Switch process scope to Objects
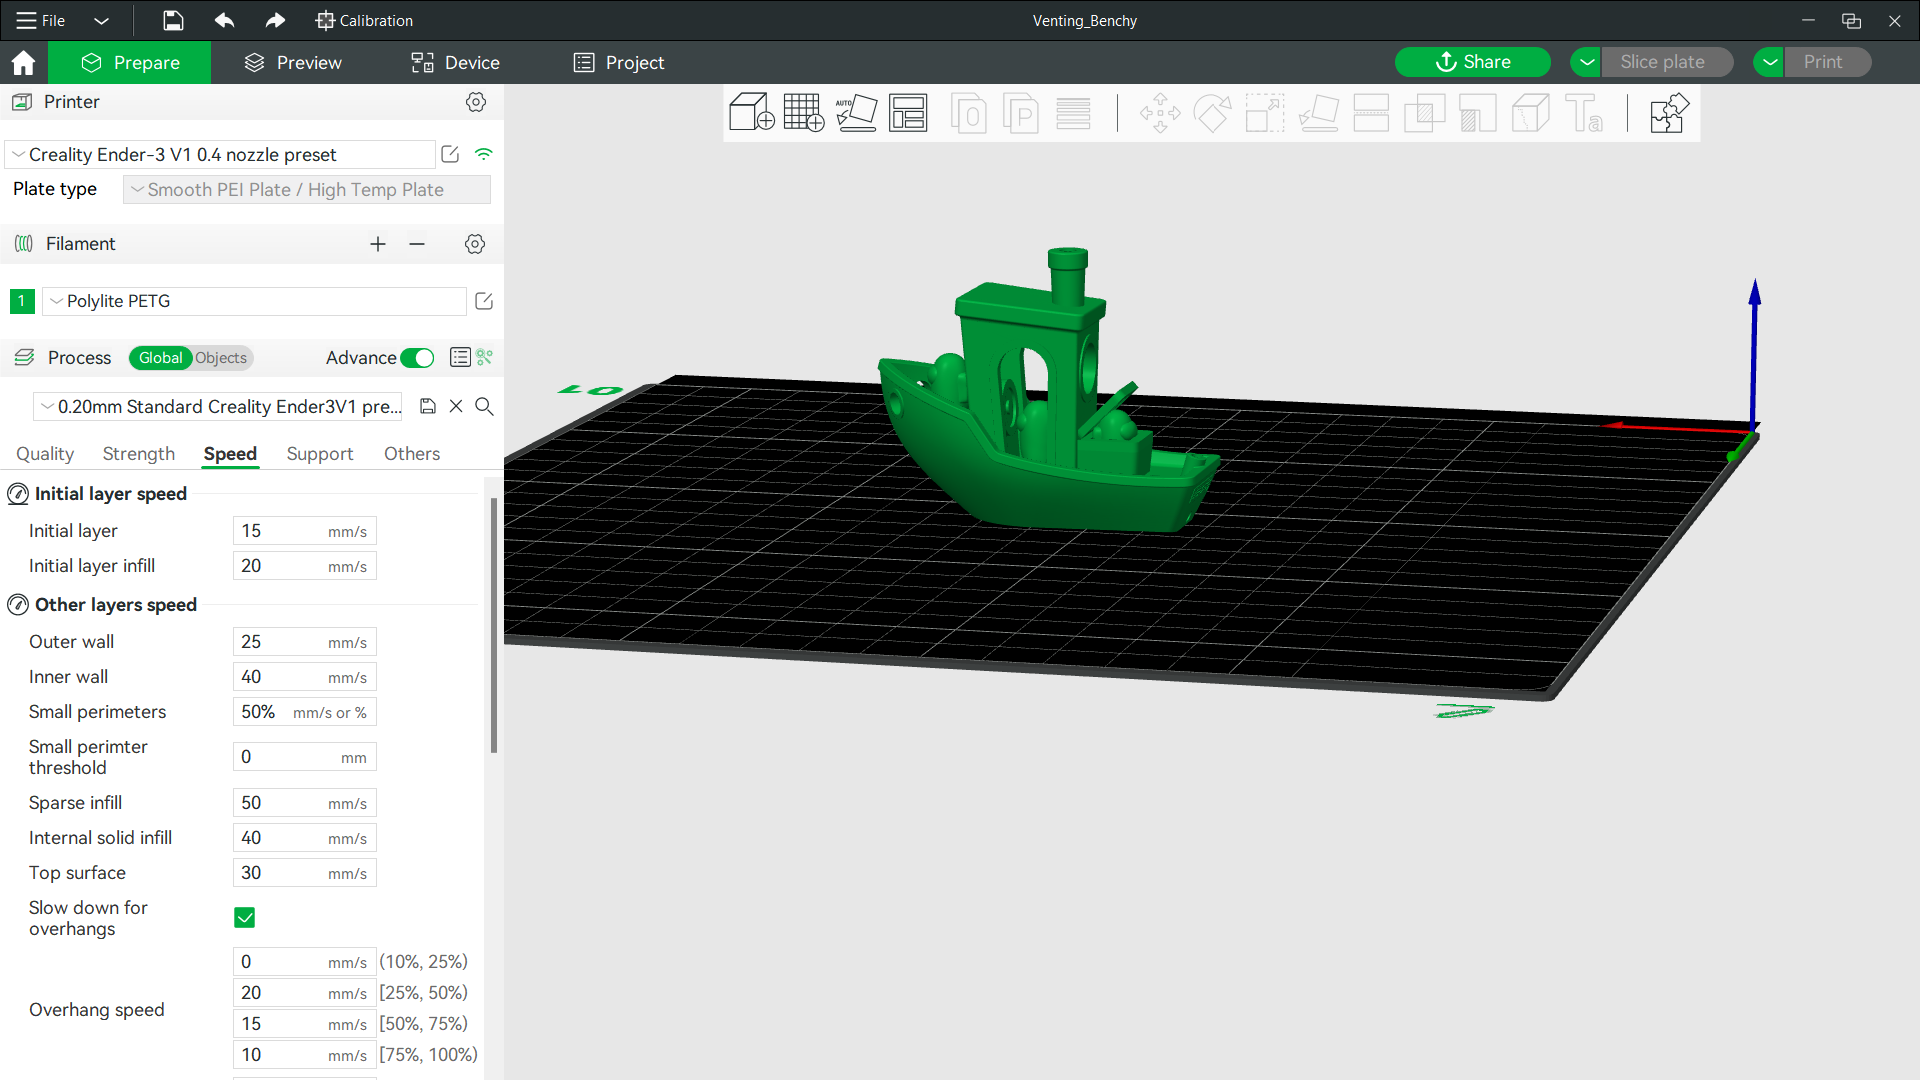This screenshot has width=1920, height=1080. pyautogui.click(x=220, y=358)
